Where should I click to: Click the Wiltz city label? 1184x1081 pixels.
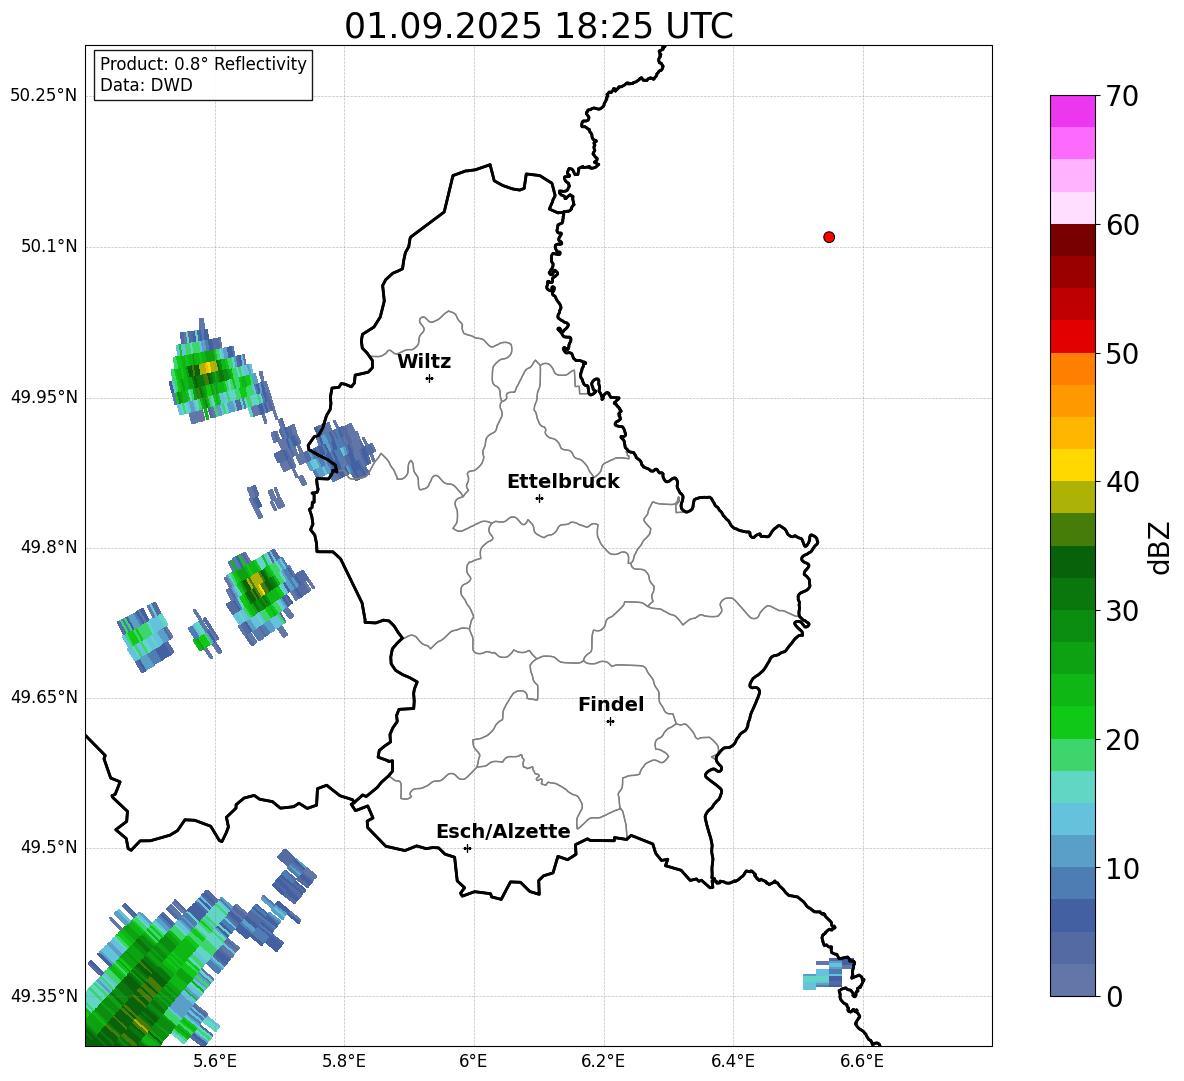(x=424, y=362)
